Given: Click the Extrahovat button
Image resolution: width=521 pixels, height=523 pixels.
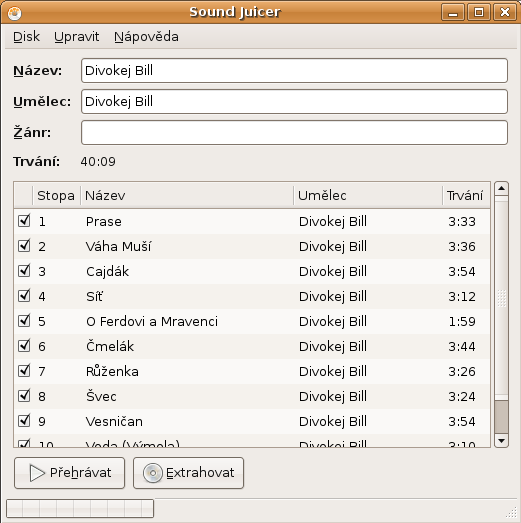Looking at the screenshot, I should pyautogui.click(x=188, y=473).
